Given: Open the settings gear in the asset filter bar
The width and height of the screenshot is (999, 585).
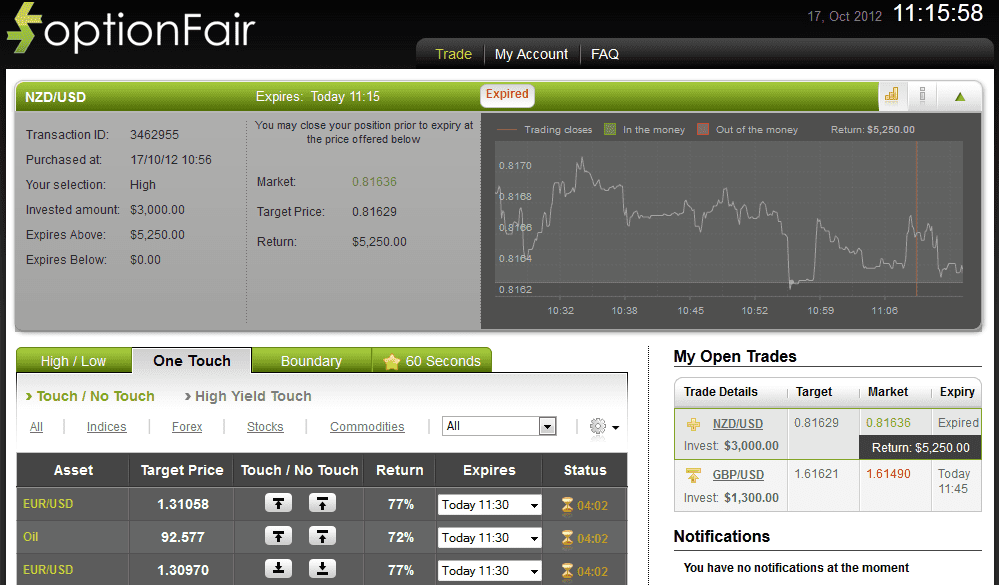Looking at the screenshot, I should (x=597, y=426).
